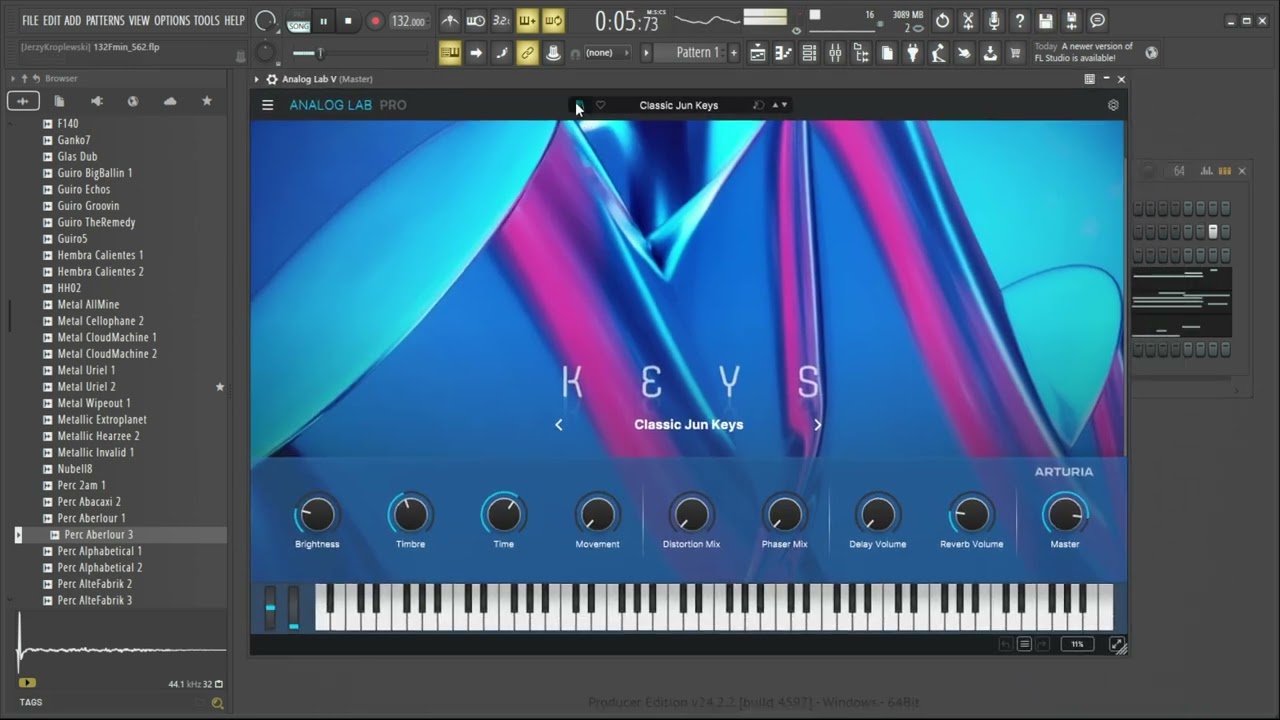
Task: Open the VIEW menu
Action: point(139,21)
